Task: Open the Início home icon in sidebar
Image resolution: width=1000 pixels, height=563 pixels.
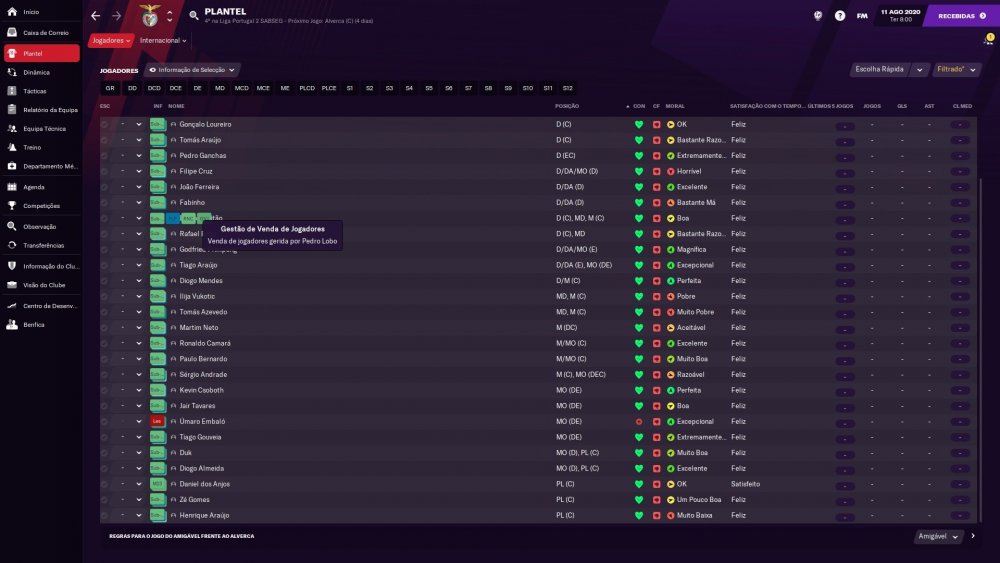Action: click(11, 11)
